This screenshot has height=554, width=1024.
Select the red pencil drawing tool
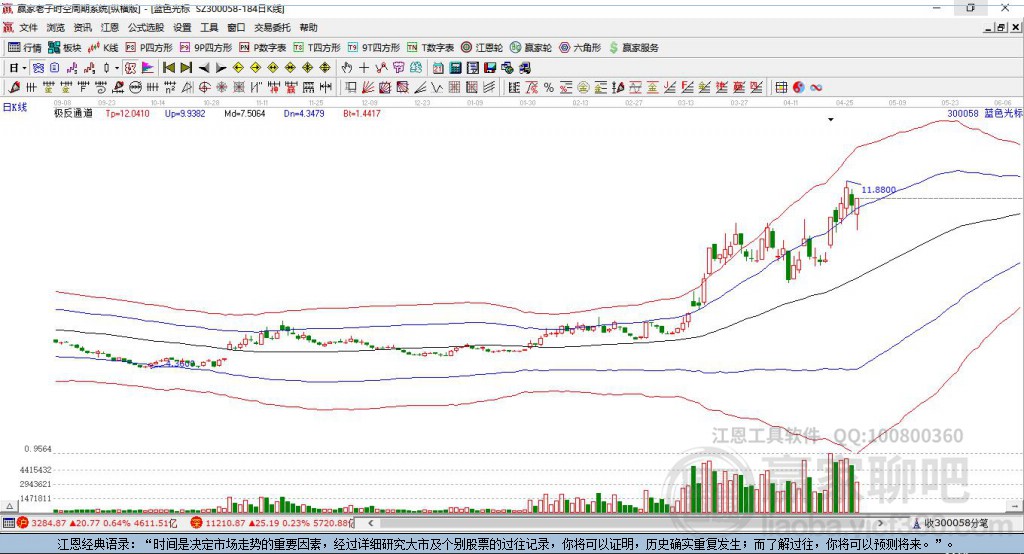click(14, 87)
